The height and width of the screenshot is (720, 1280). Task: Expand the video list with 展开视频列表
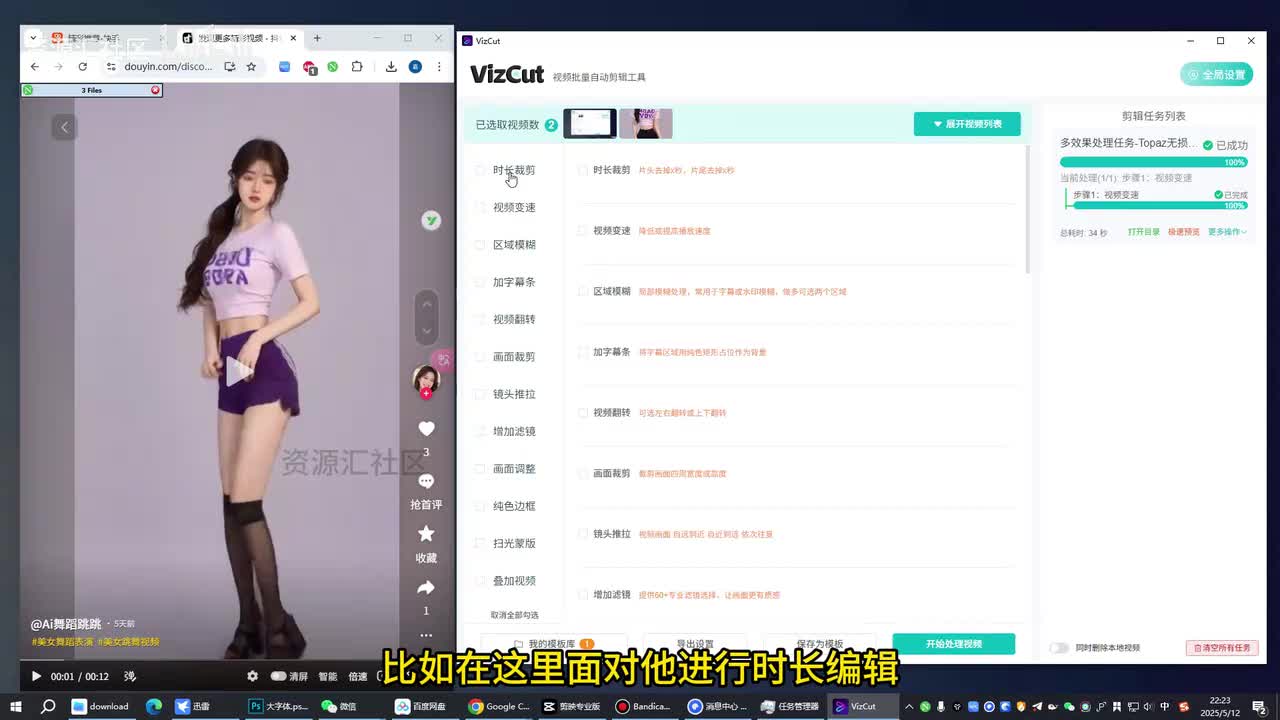[967, 124]
